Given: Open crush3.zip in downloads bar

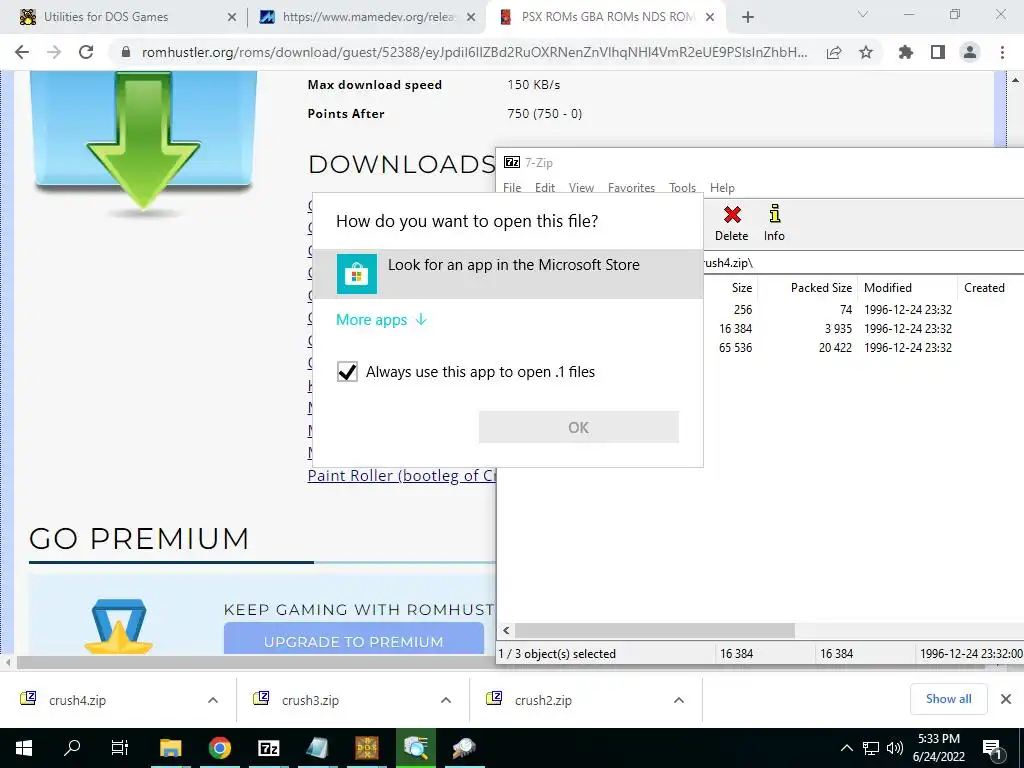Looking at the screenshot, I should coord(310,700).
